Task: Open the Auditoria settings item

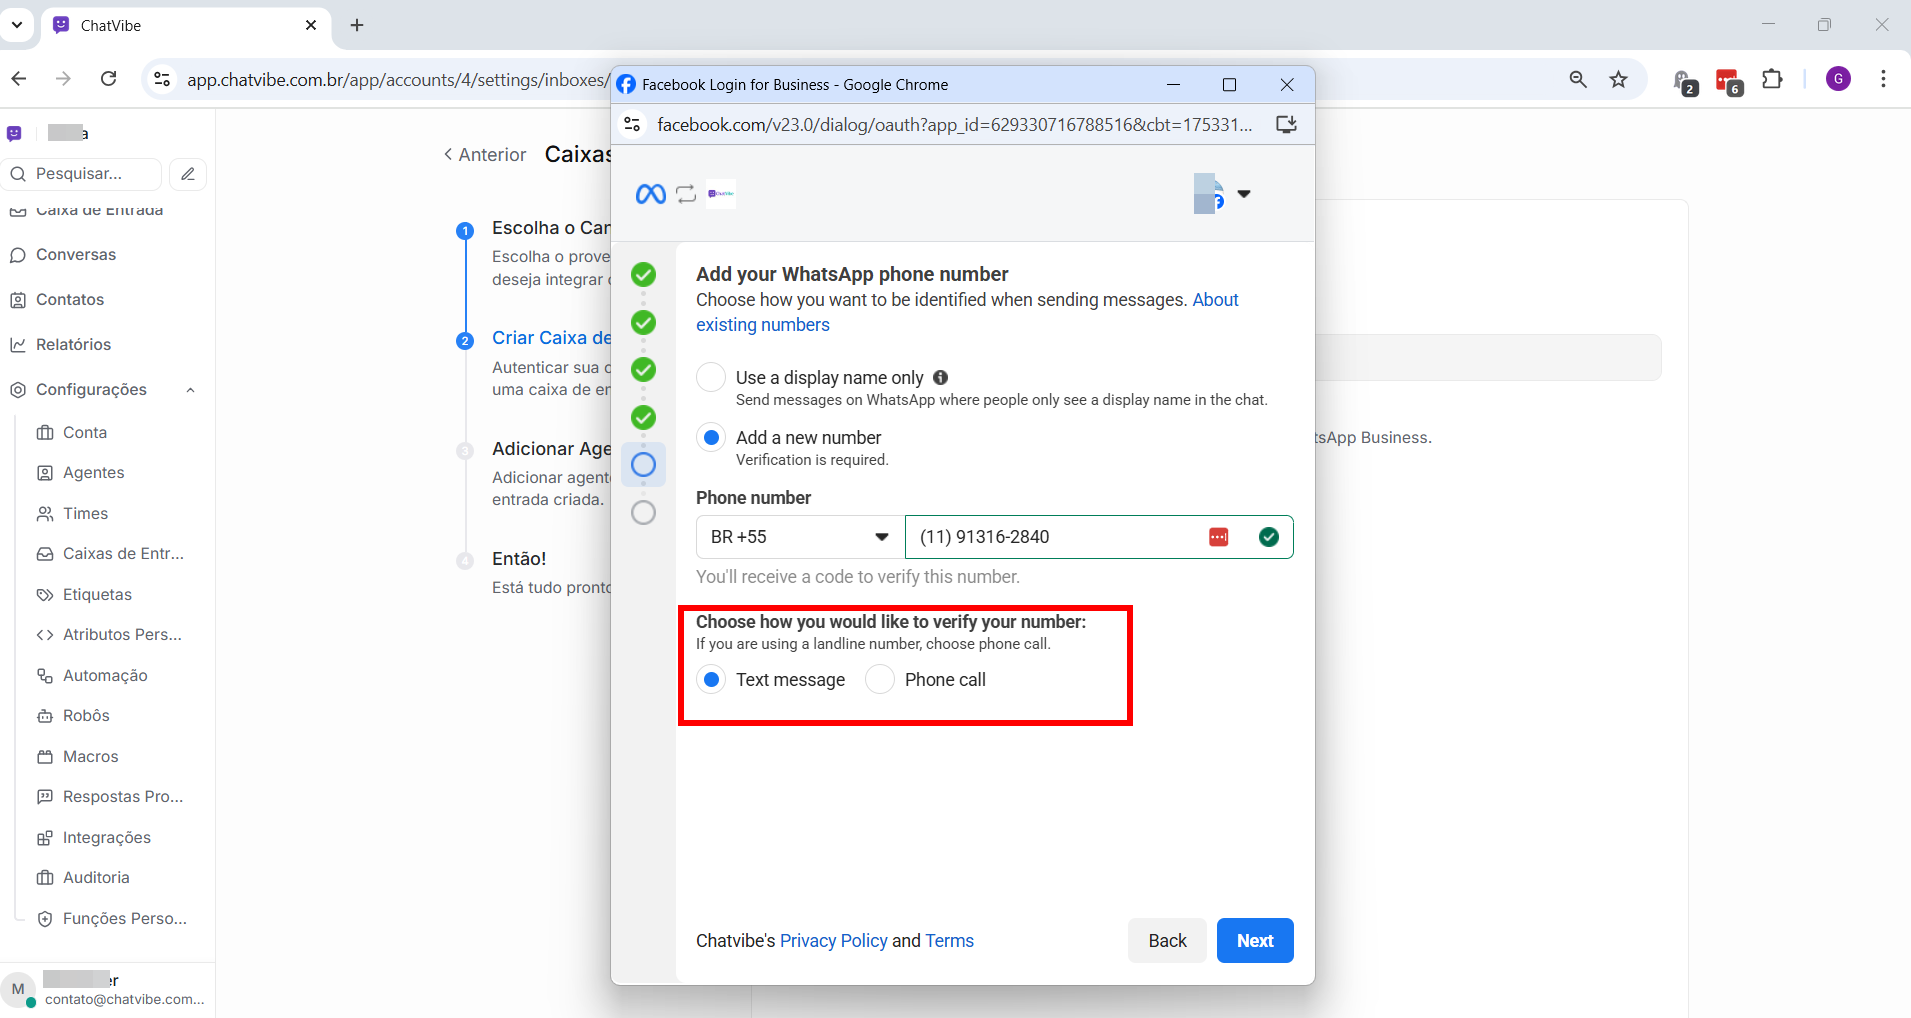Action: tap(96, 878)
